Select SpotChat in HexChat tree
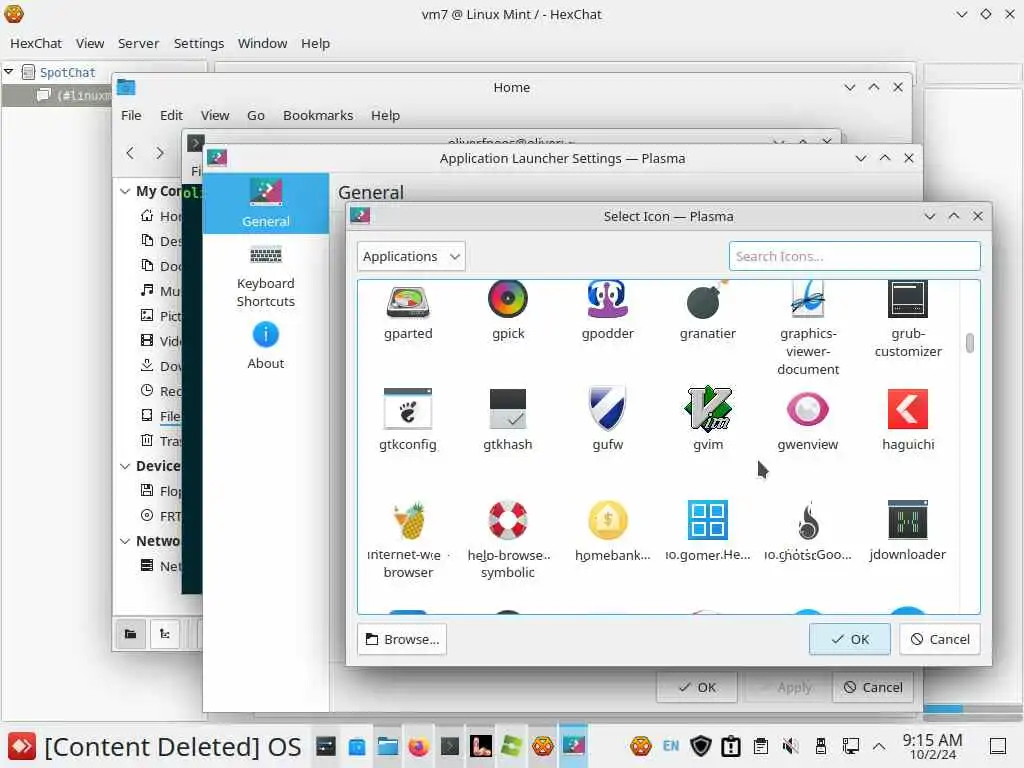Viewport: 1024px width, 768px height. 67,72
